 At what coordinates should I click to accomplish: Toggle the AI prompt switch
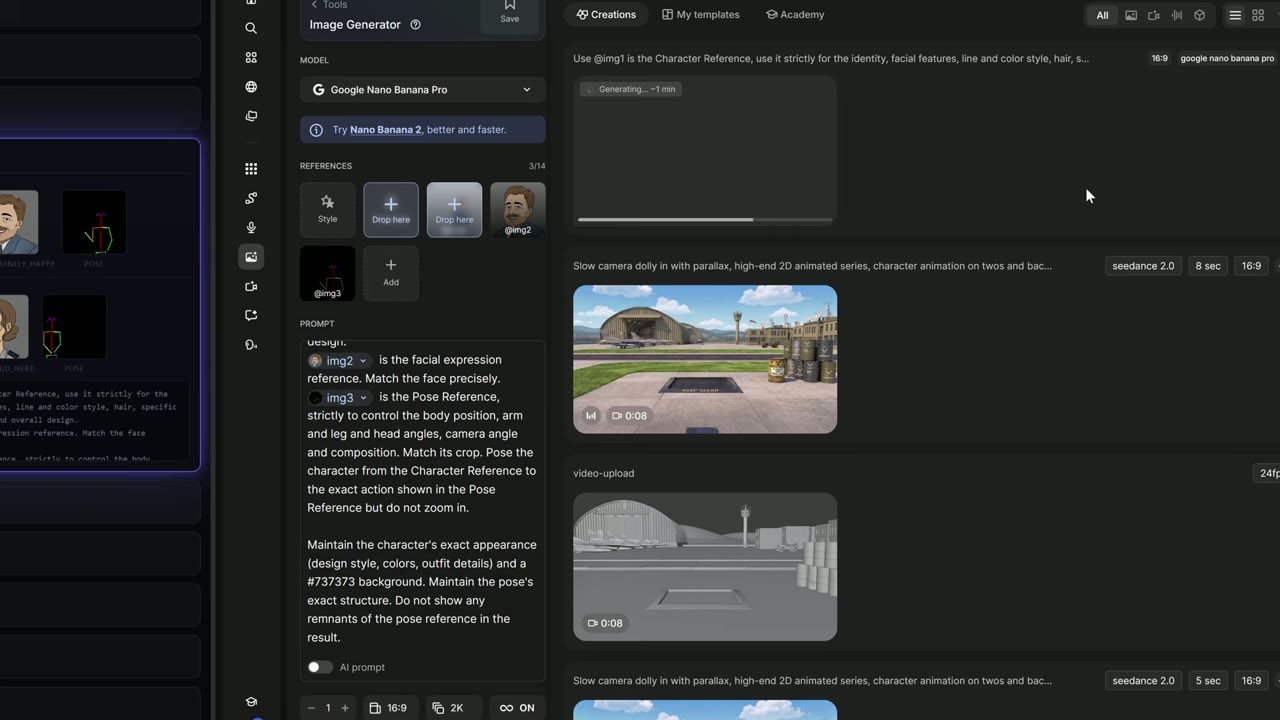(320, 667)
